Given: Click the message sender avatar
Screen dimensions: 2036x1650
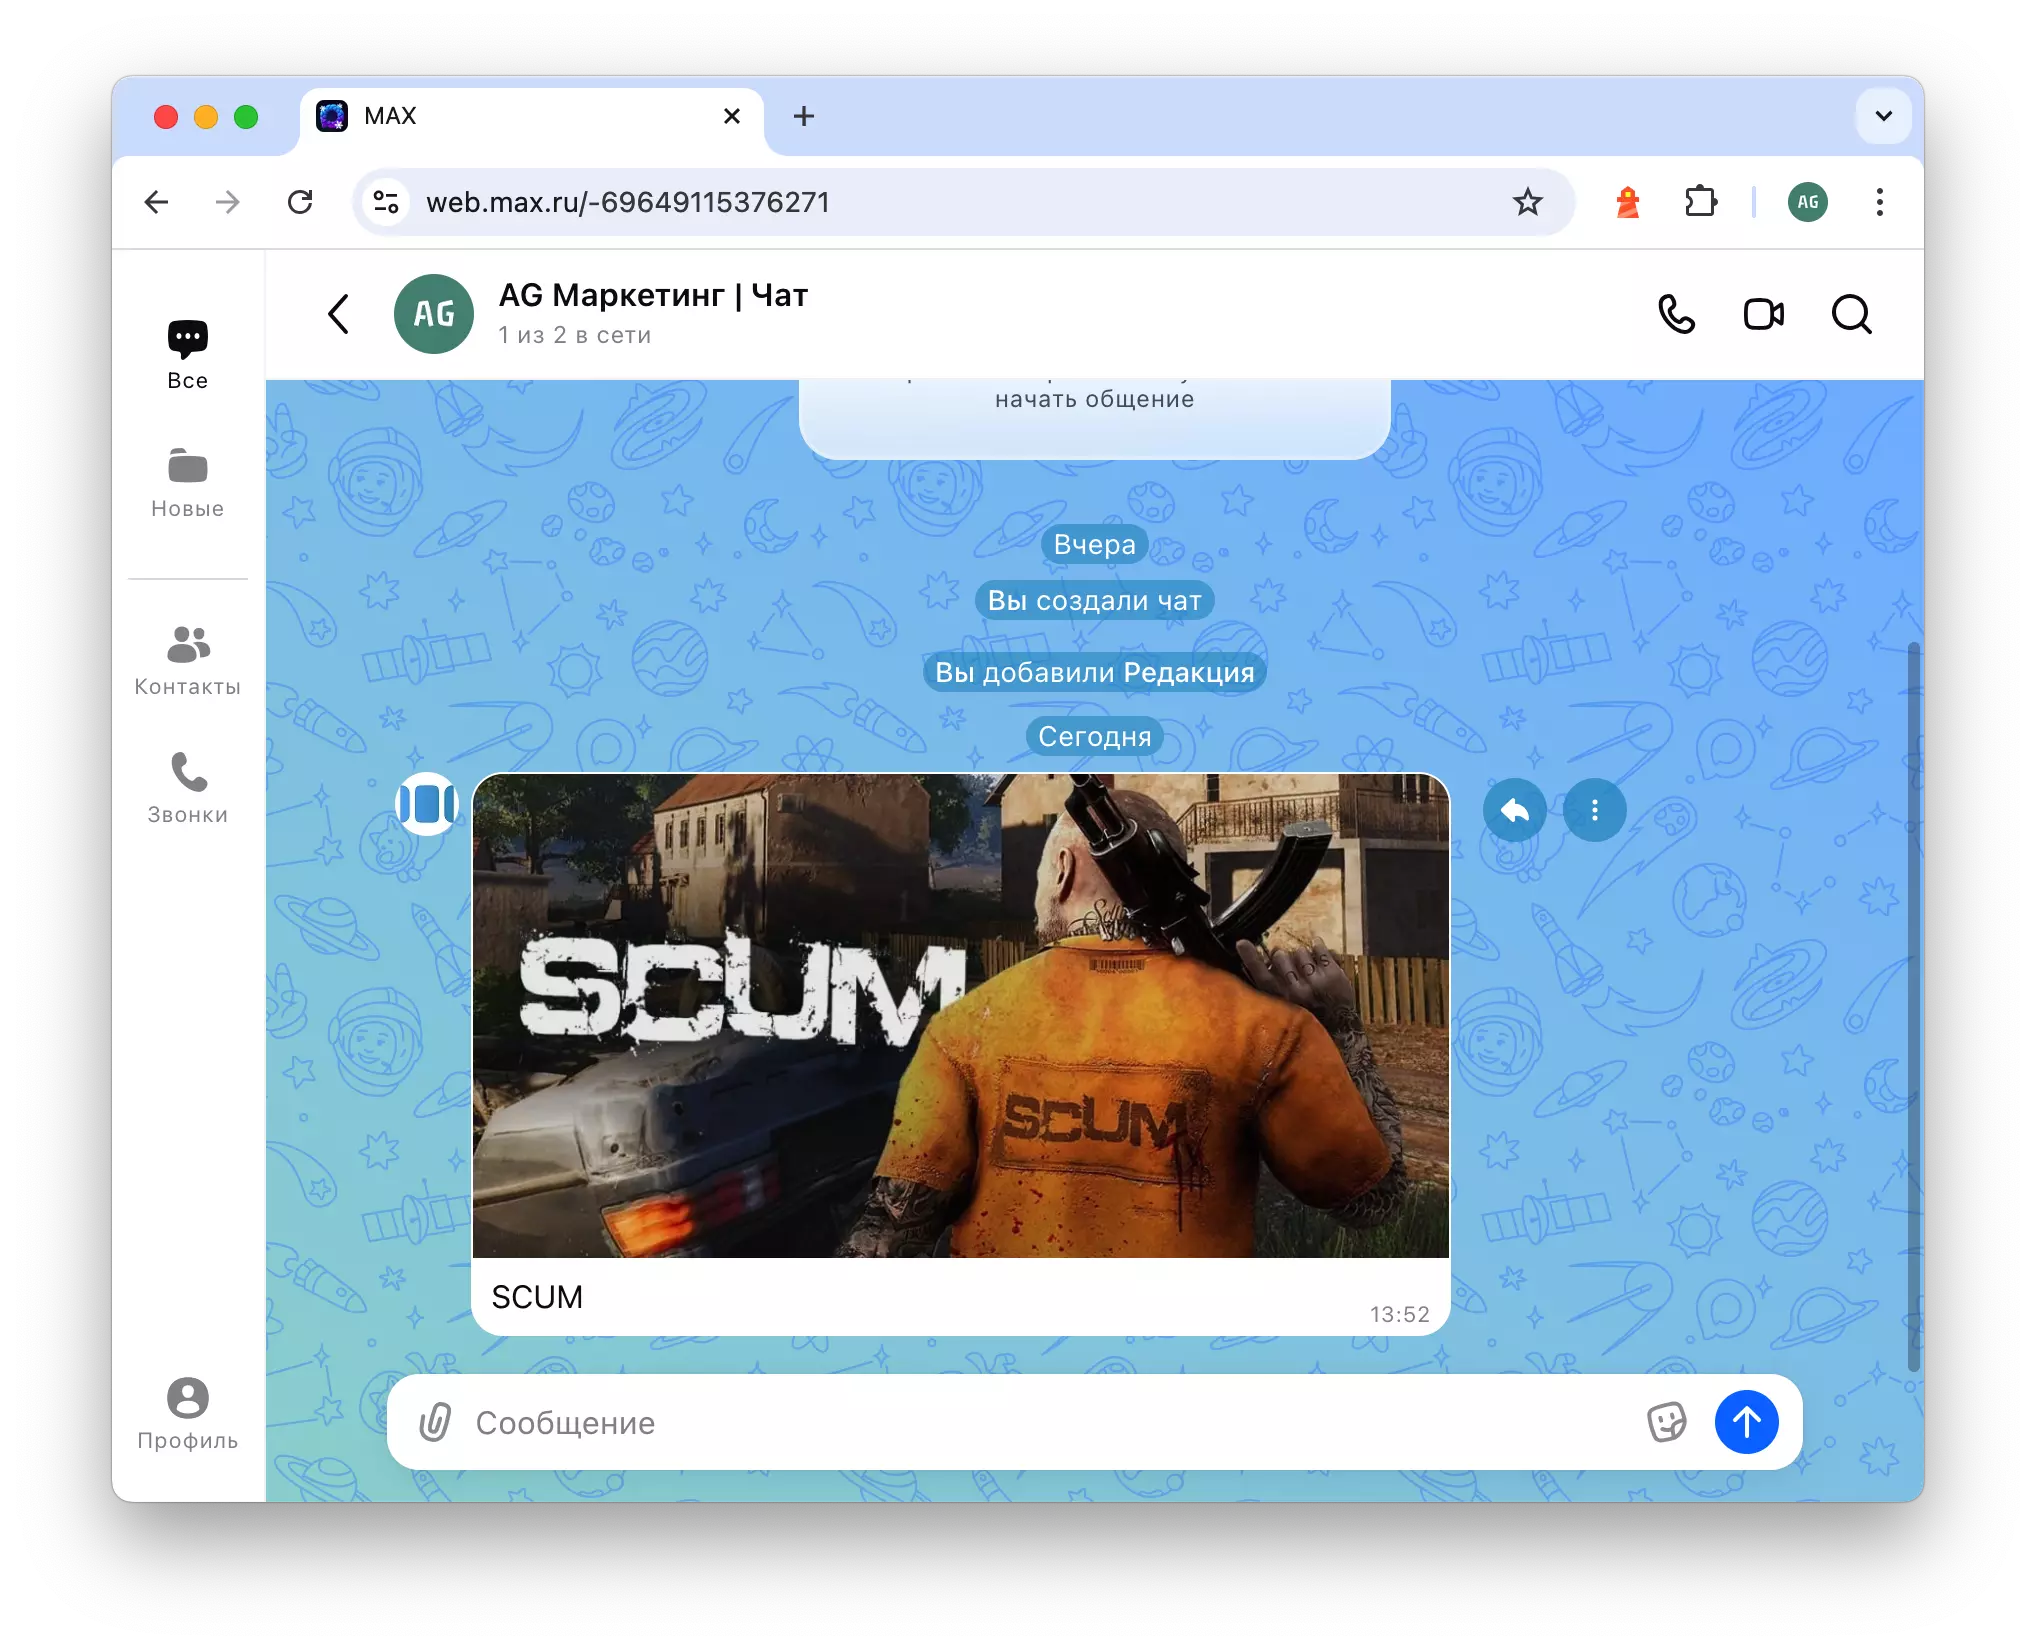Looking at the screenshot, I should coord(427,803).
